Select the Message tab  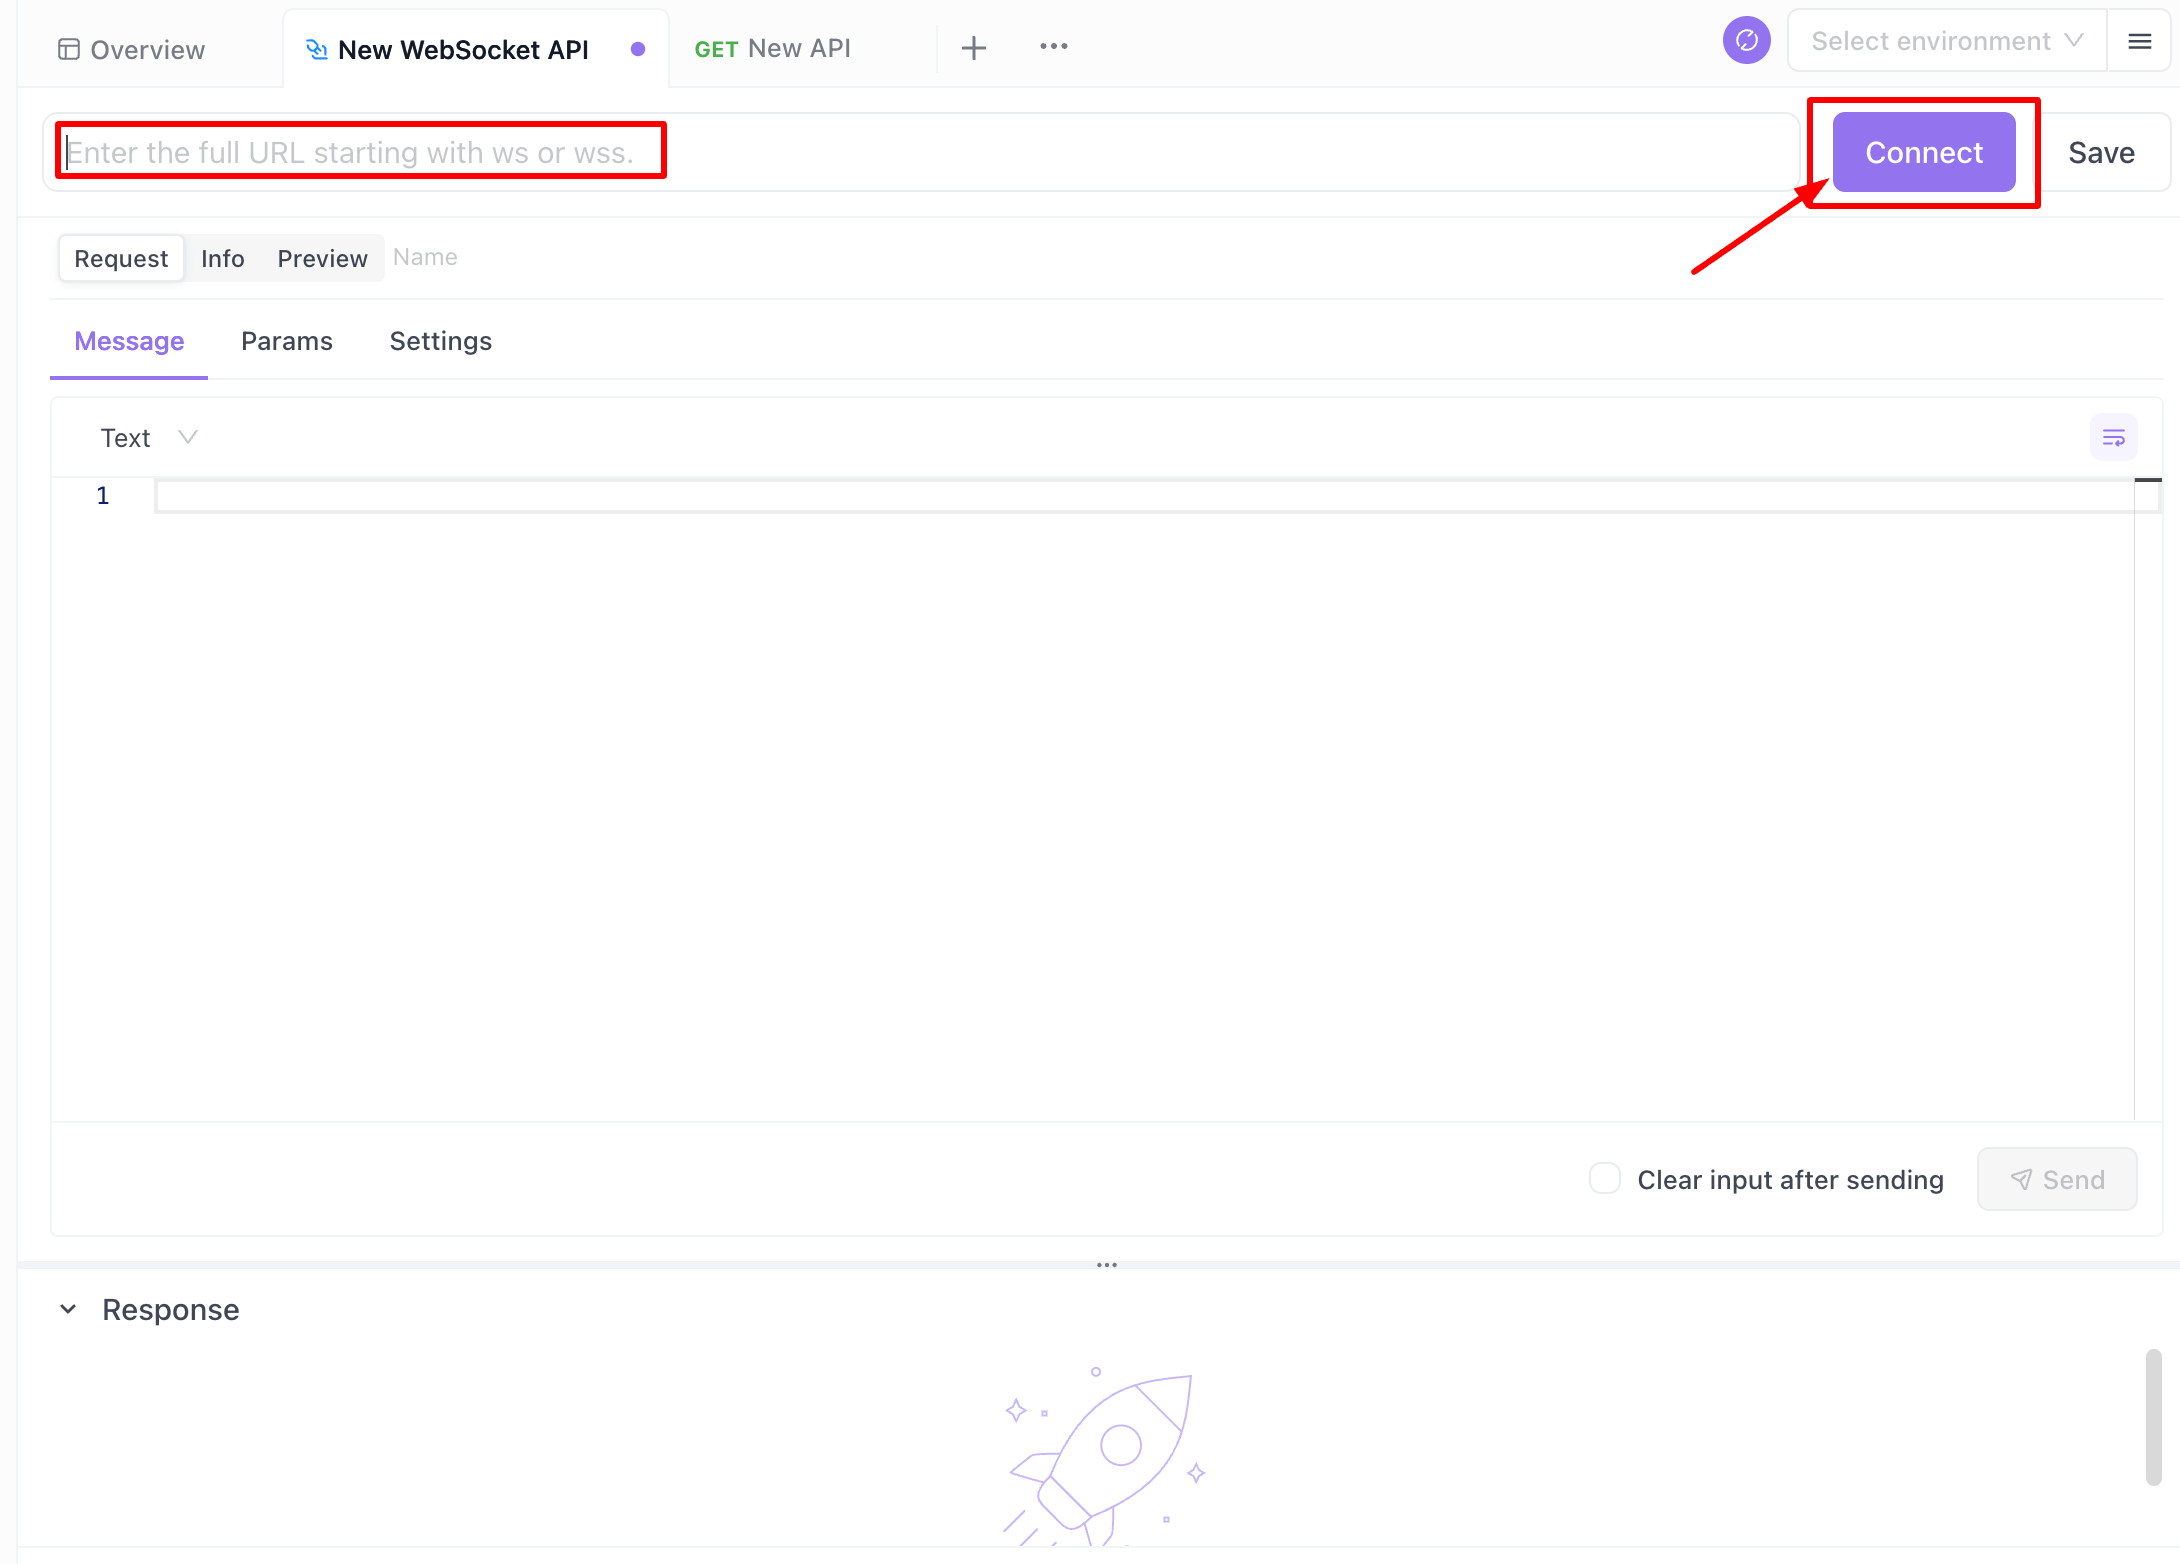[x=129, y=340]
